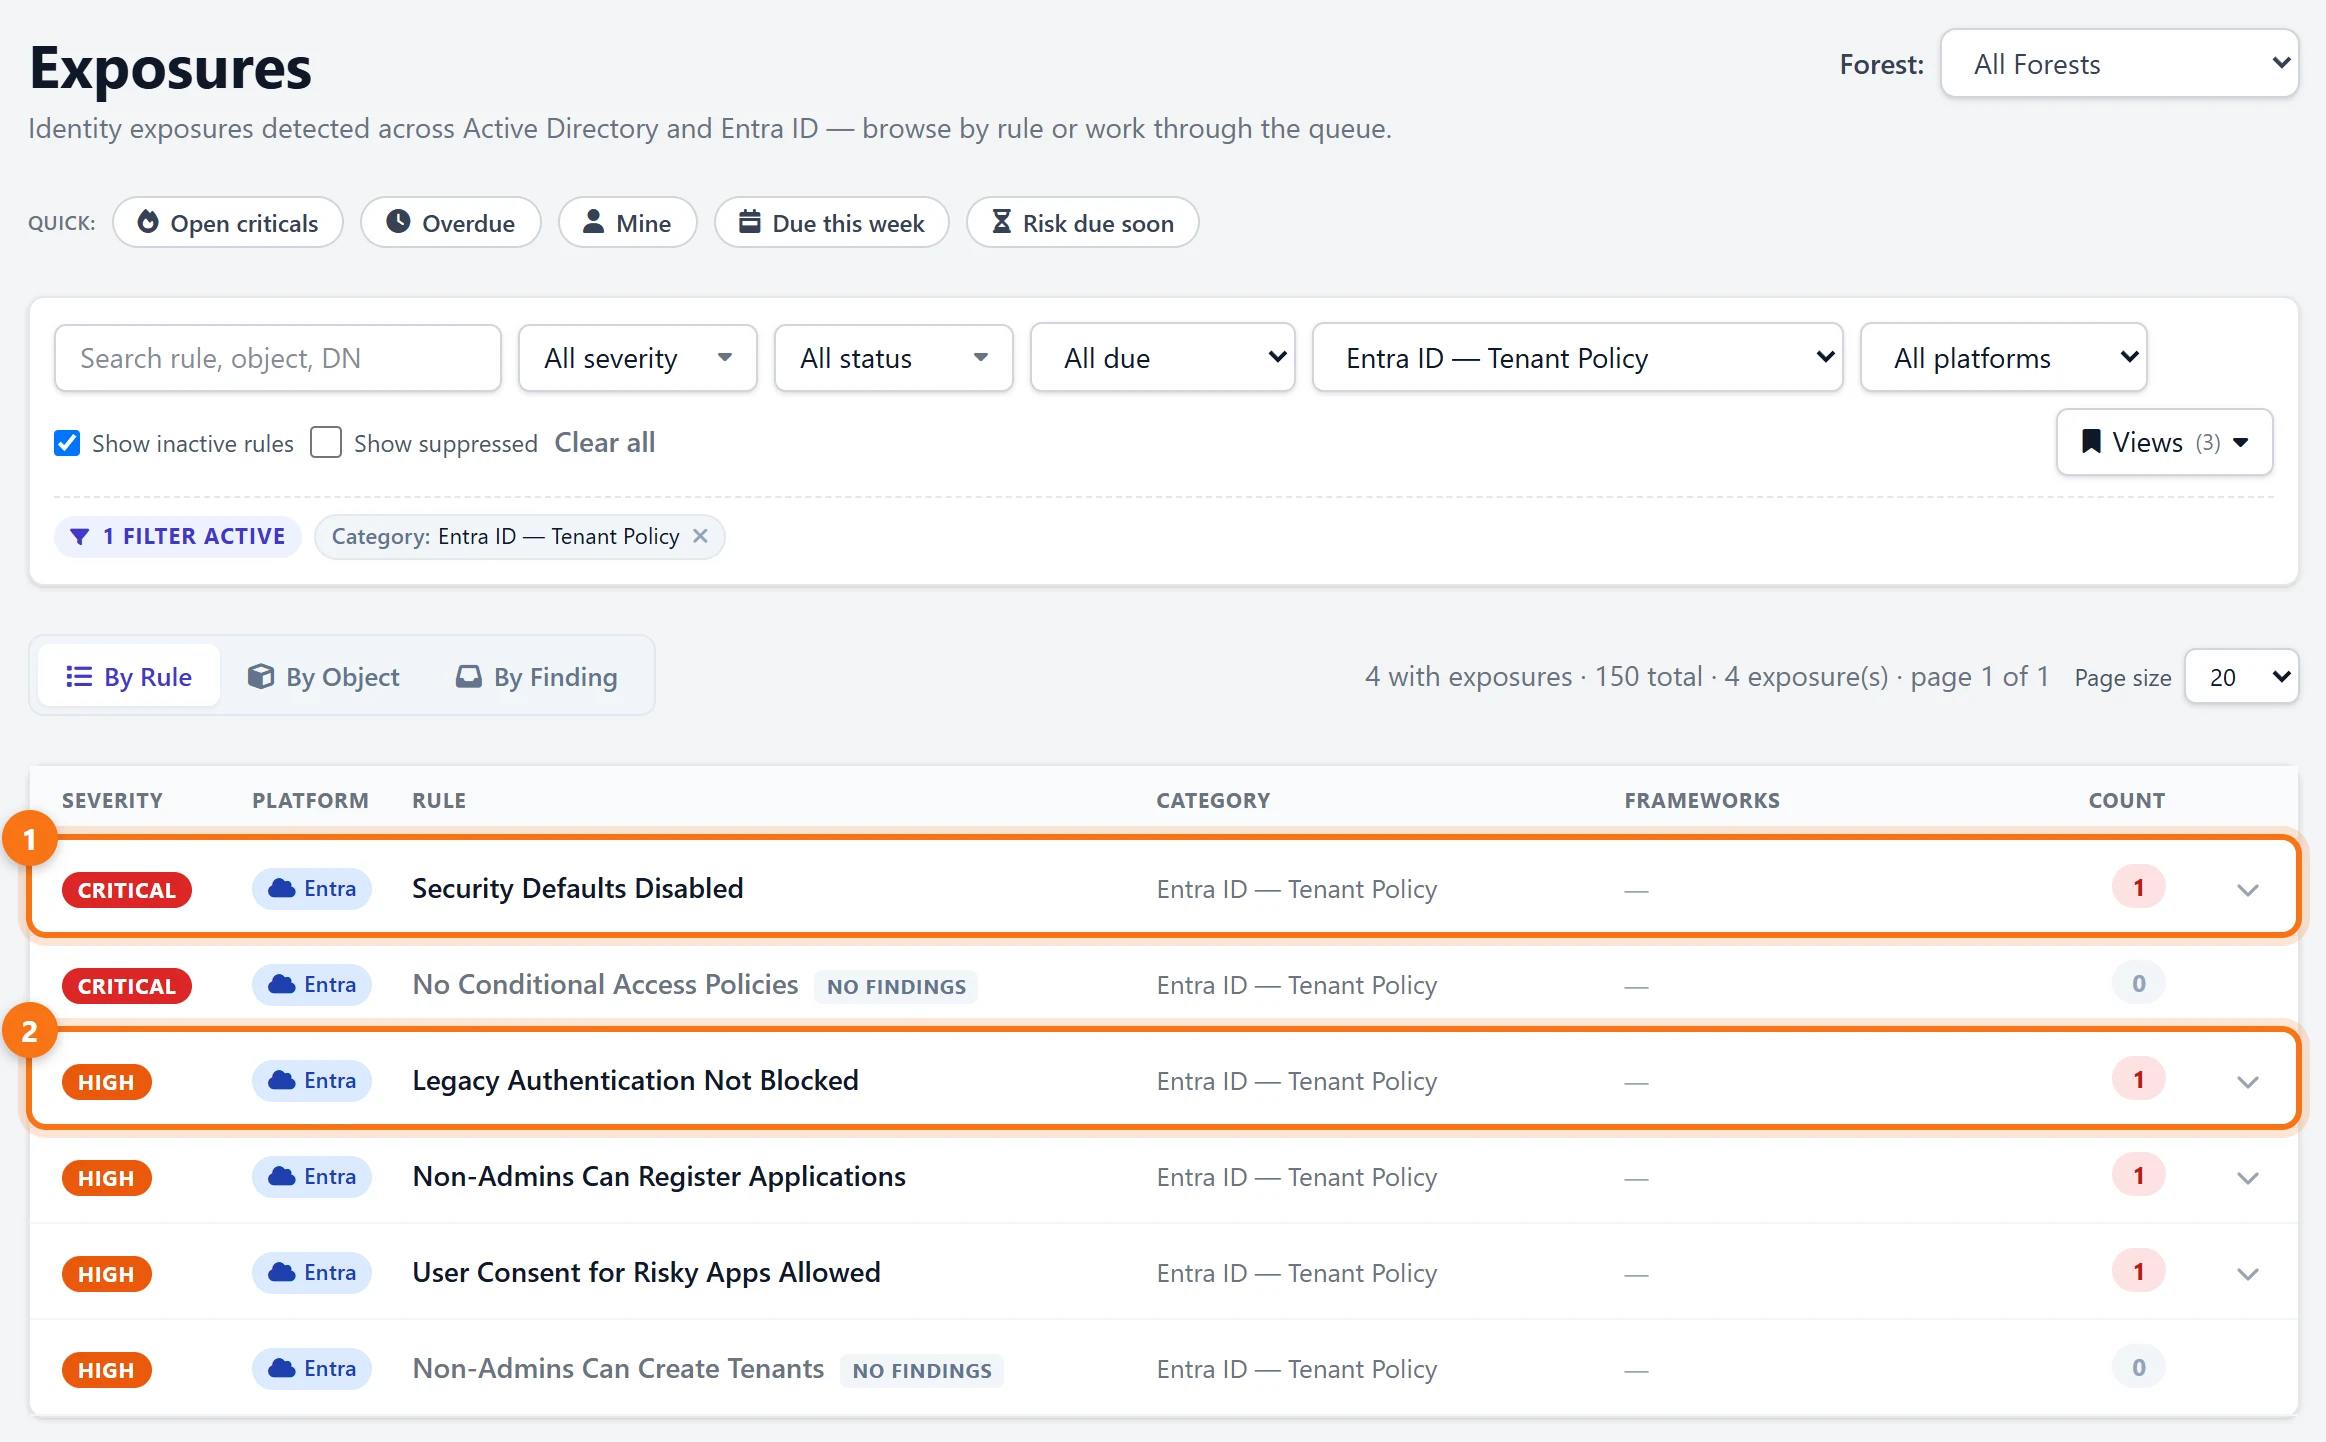The image size is (2326, 1442).
Task: Switch to By Object tab
Action: point(324,677)
